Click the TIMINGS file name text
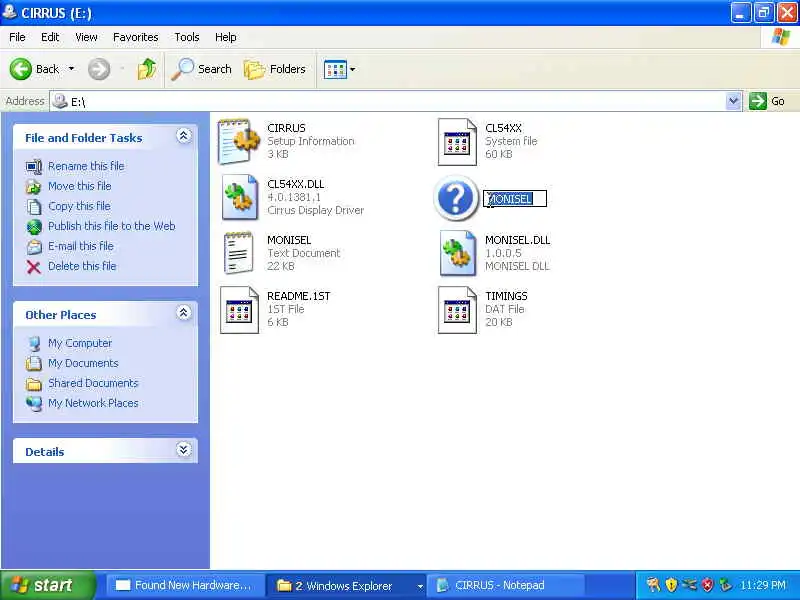Viewport: 800px width, 600px height. click(506, 296)
